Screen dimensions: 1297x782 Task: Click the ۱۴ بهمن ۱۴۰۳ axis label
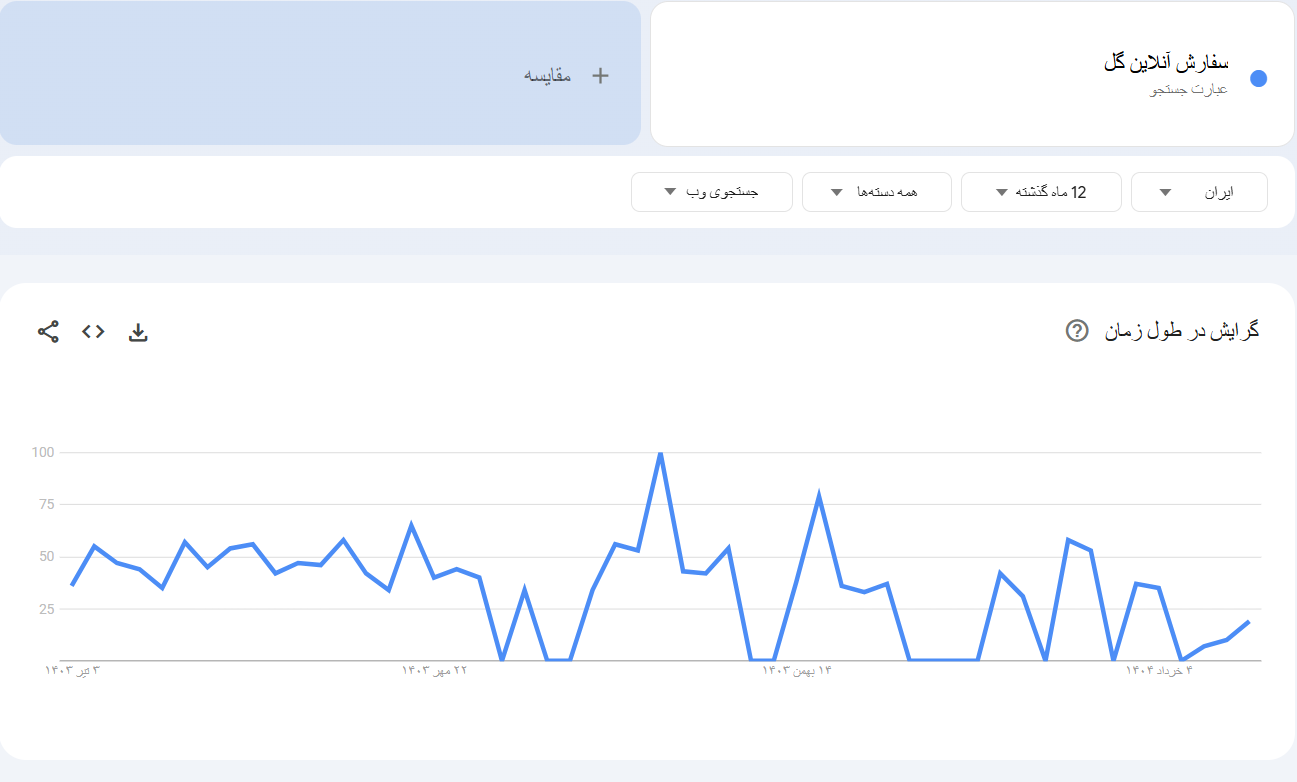pyautogui.click(x=798, y=670)
